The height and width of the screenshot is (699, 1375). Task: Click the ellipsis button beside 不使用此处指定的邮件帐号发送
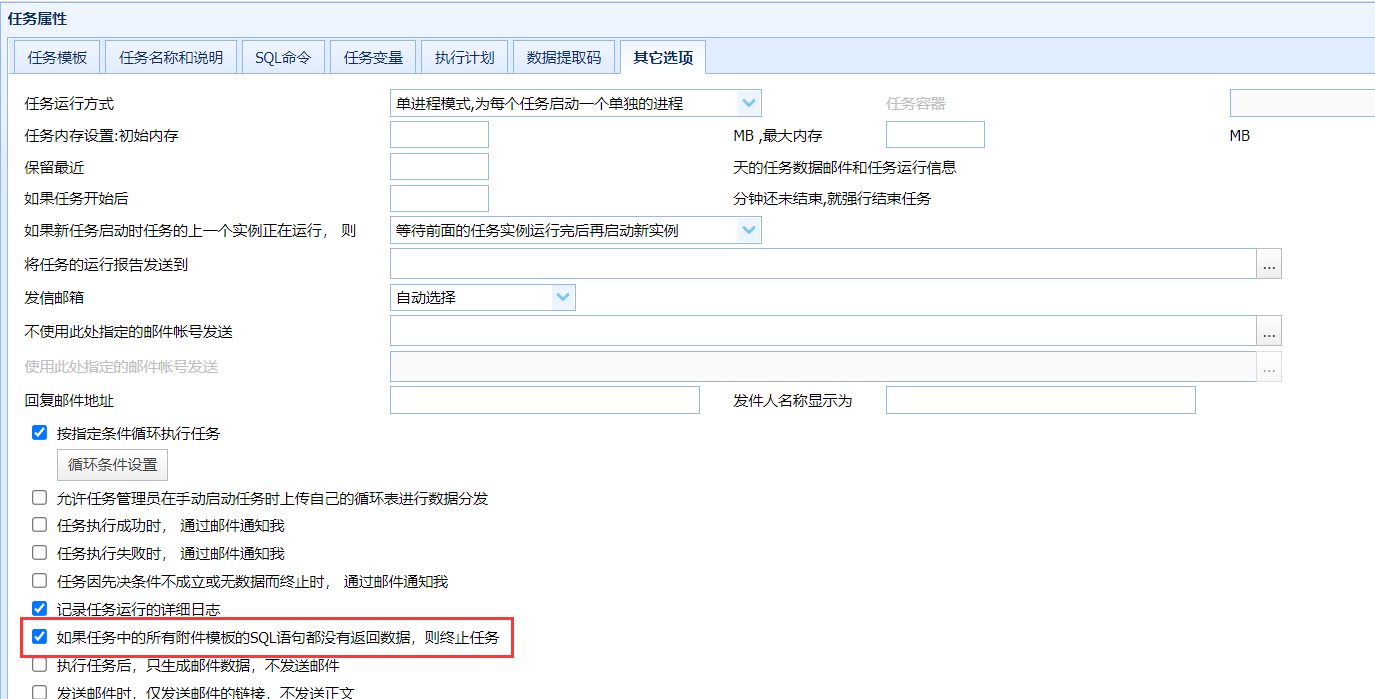(x=1269, y=331)
